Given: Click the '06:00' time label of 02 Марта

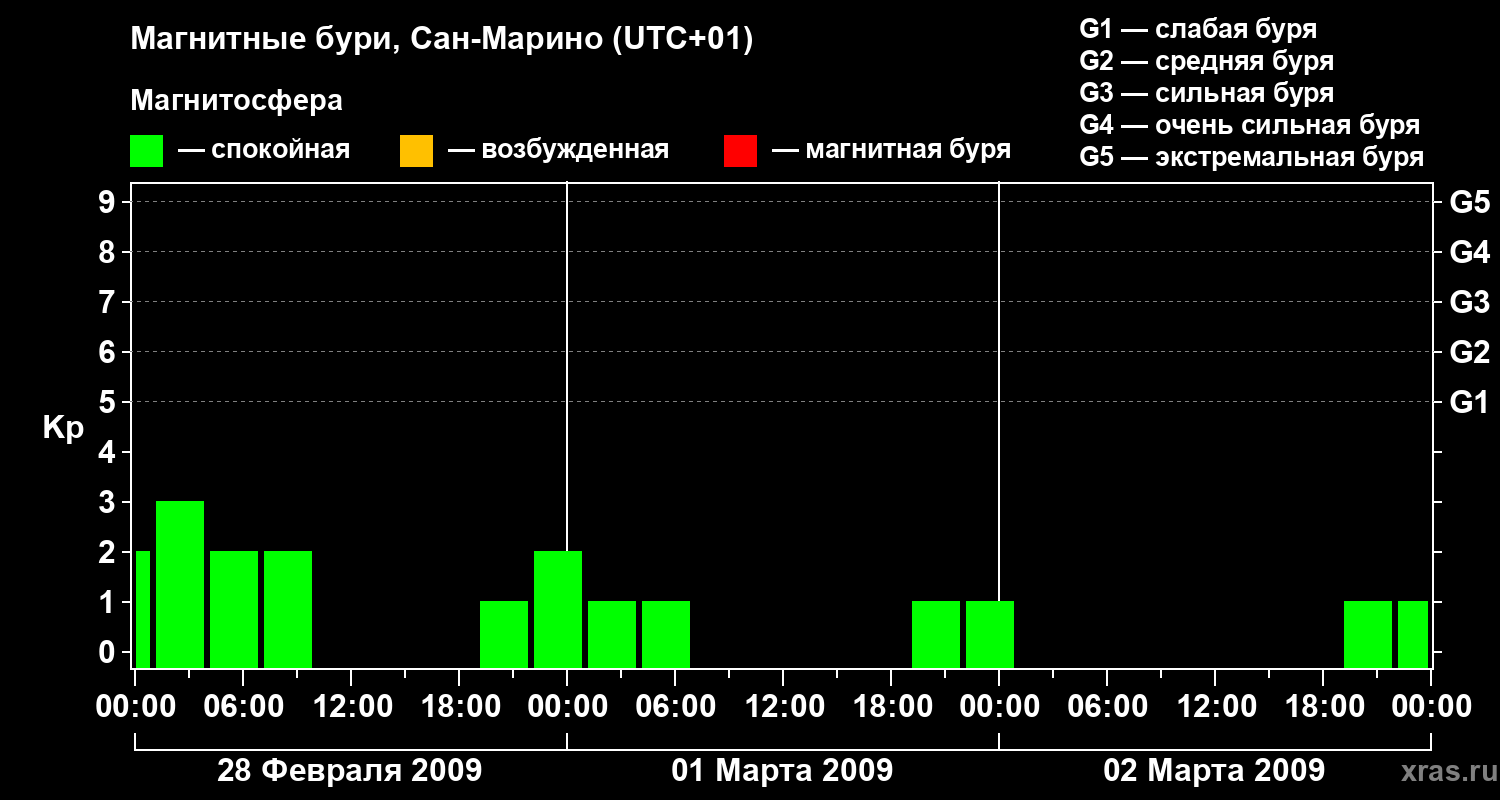Looking at the screenshot, I should point(1107,707).
